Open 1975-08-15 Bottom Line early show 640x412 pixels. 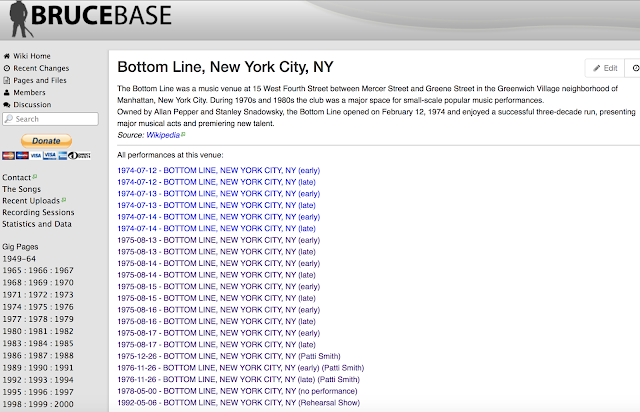[219, 287]
